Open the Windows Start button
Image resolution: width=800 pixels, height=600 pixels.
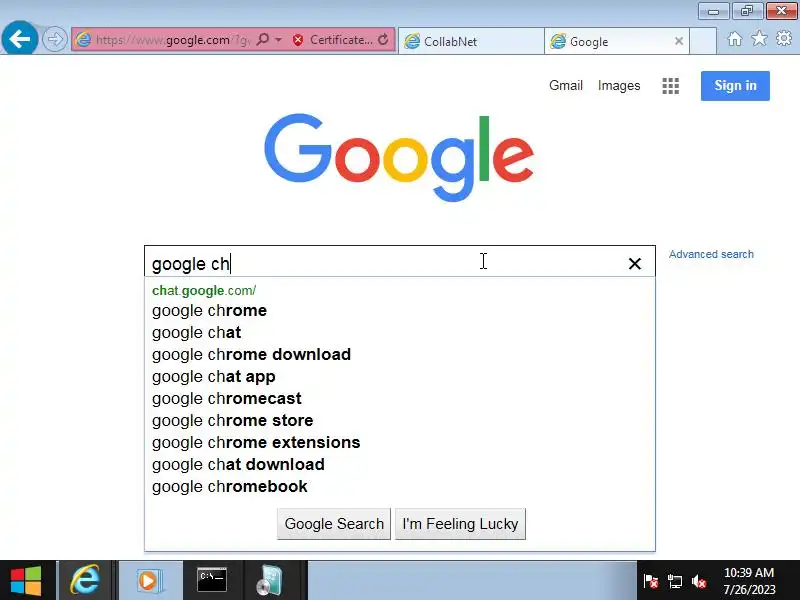tap(26, 580)
